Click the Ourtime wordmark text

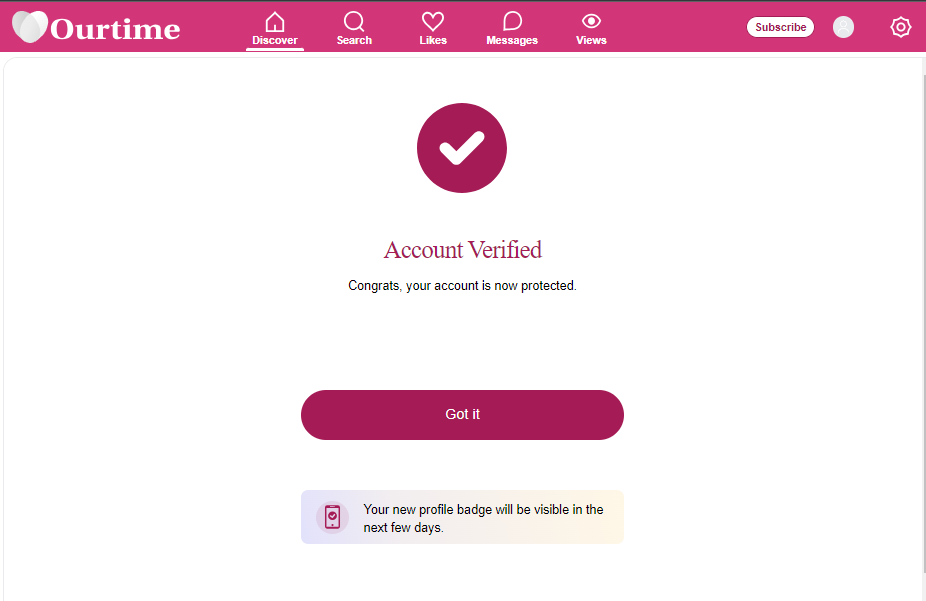pos(115,29)
